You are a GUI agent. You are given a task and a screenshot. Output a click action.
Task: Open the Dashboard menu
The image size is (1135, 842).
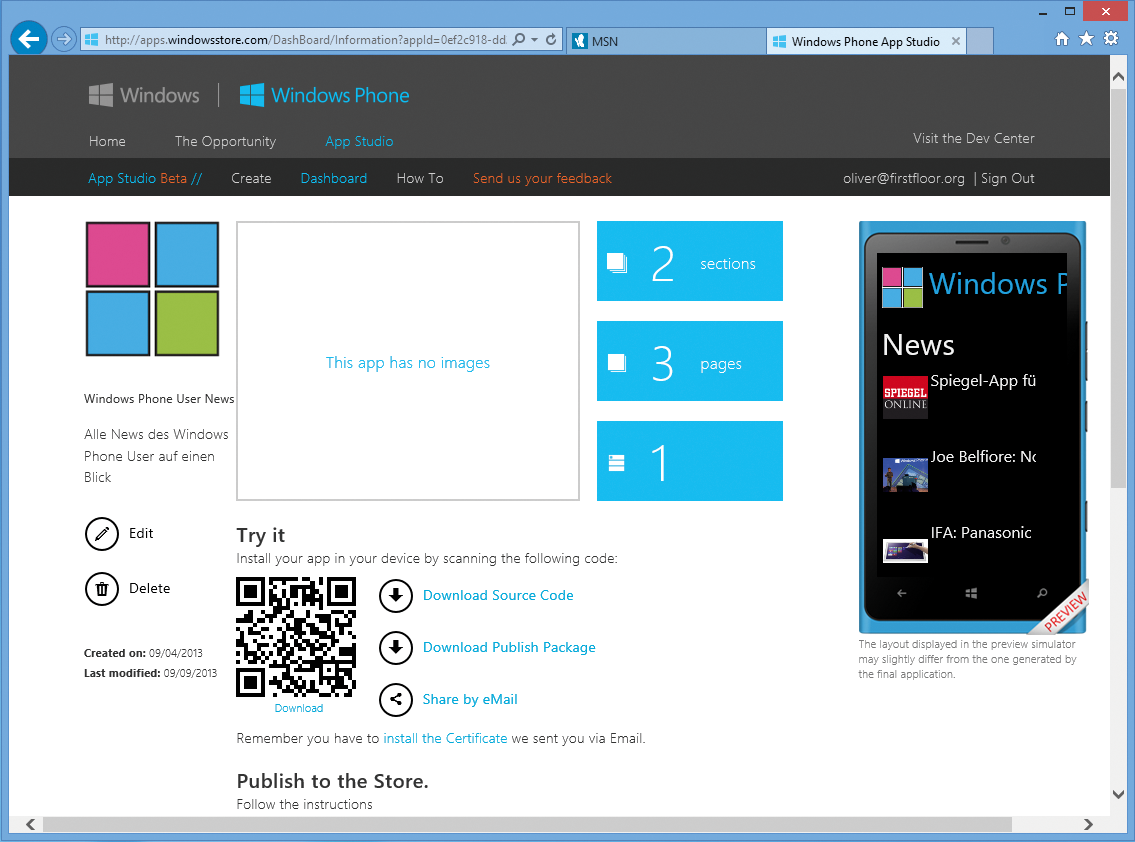coord(334,178)
